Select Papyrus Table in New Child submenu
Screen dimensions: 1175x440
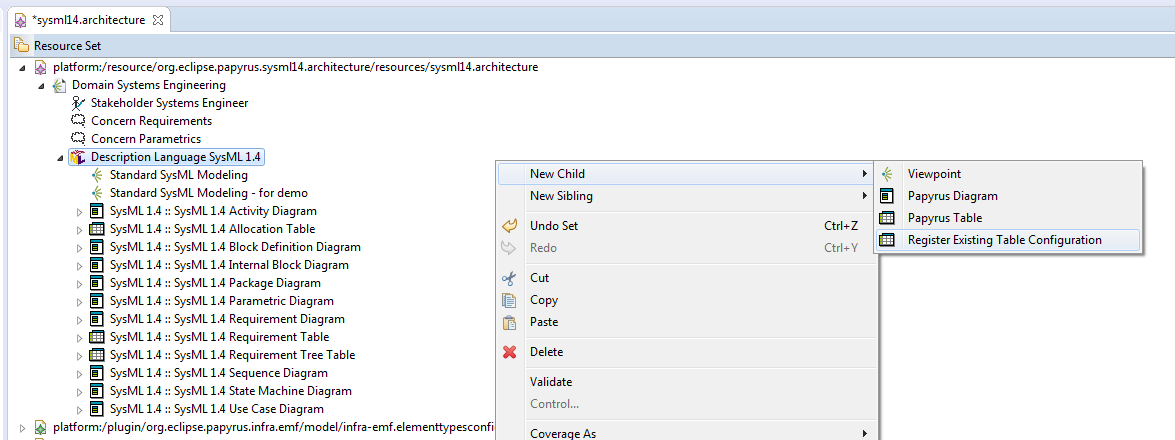tap(1007, 218)
